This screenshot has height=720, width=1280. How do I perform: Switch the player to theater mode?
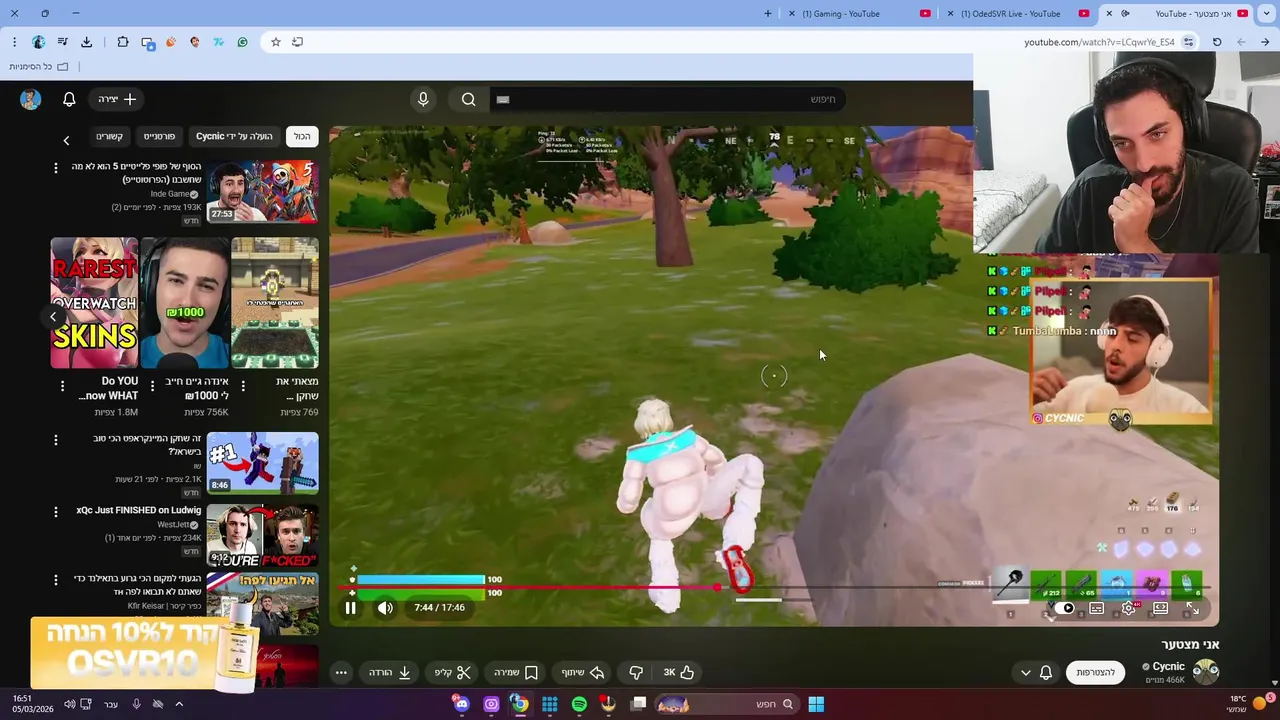(1161, 608)
